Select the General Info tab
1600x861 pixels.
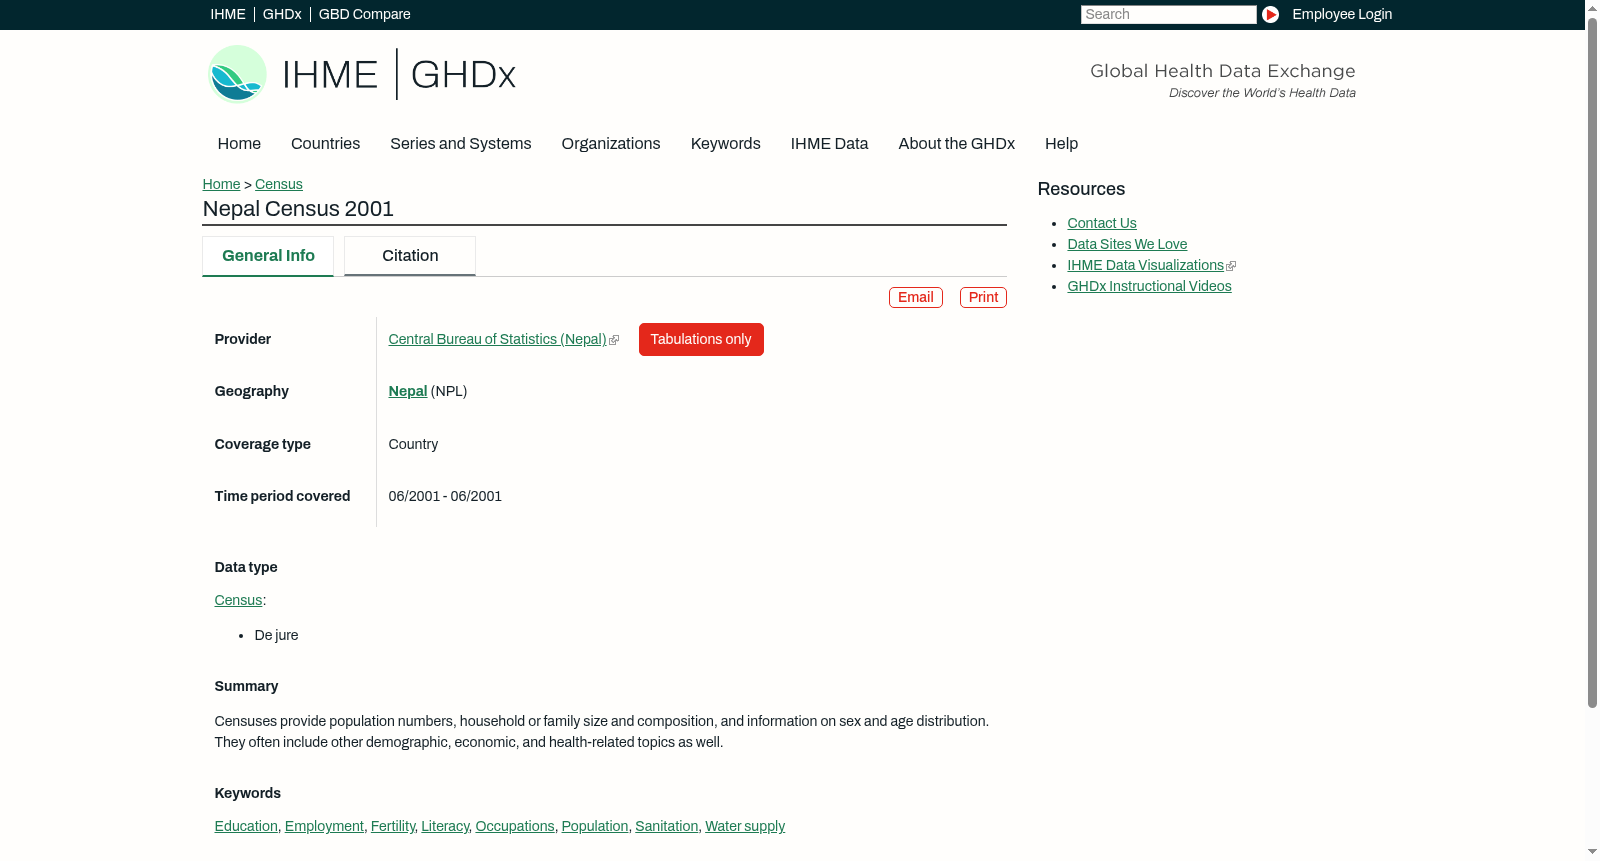pos(268,256)
